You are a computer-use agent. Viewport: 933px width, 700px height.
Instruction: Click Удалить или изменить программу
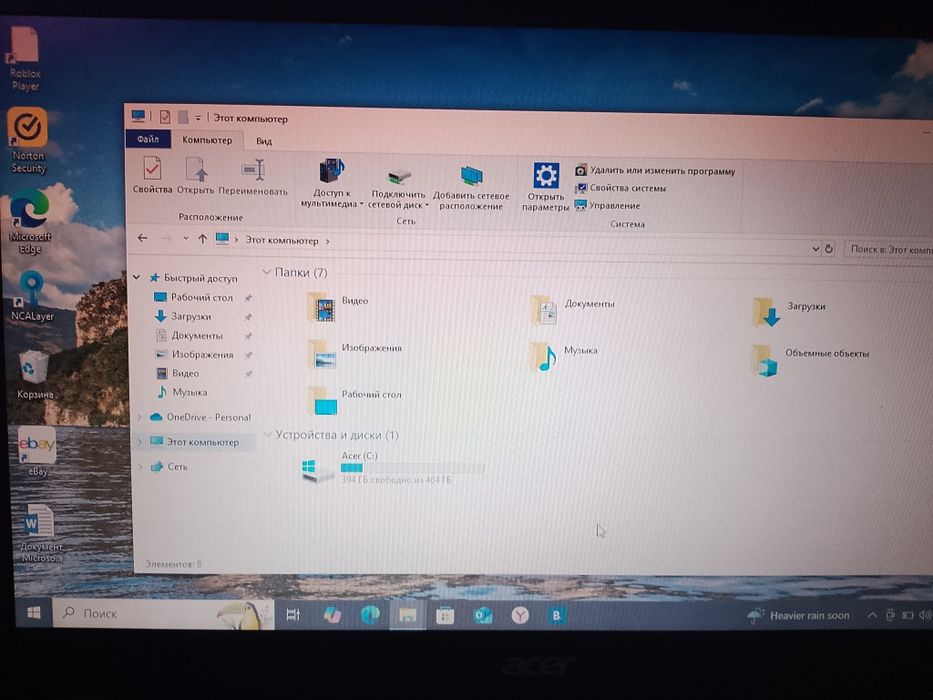tap(655, 171)
